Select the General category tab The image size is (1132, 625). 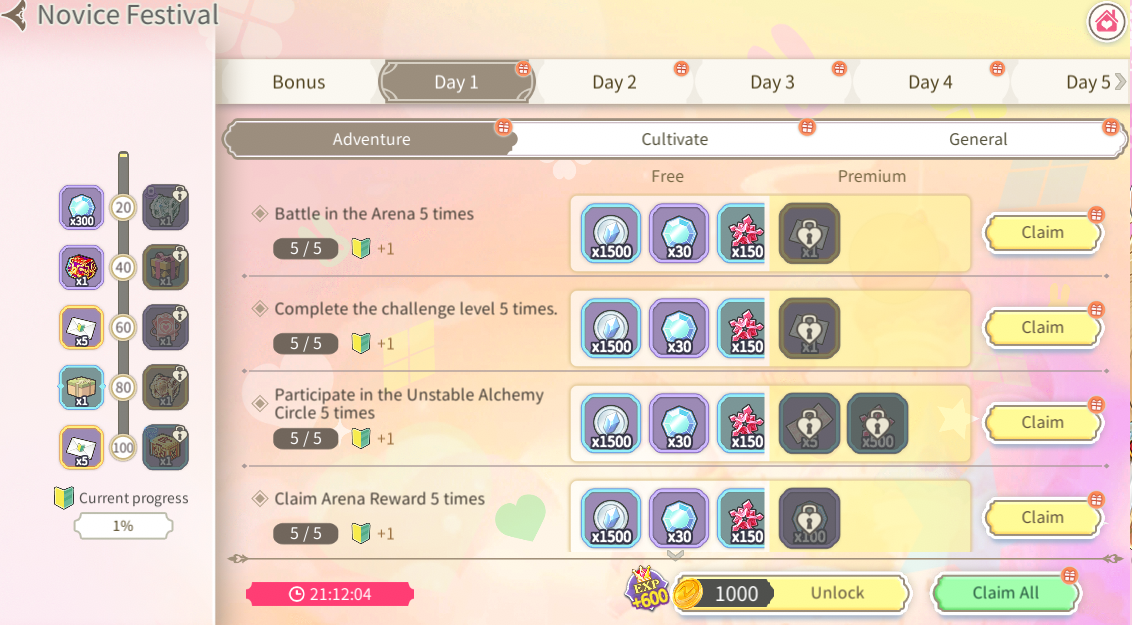click(978, 139)
